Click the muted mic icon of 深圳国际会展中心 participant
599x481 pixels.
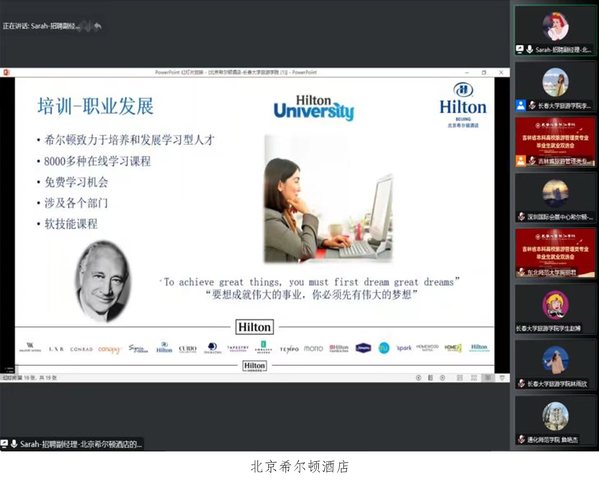pyautogui.click(x=521, y=217)
